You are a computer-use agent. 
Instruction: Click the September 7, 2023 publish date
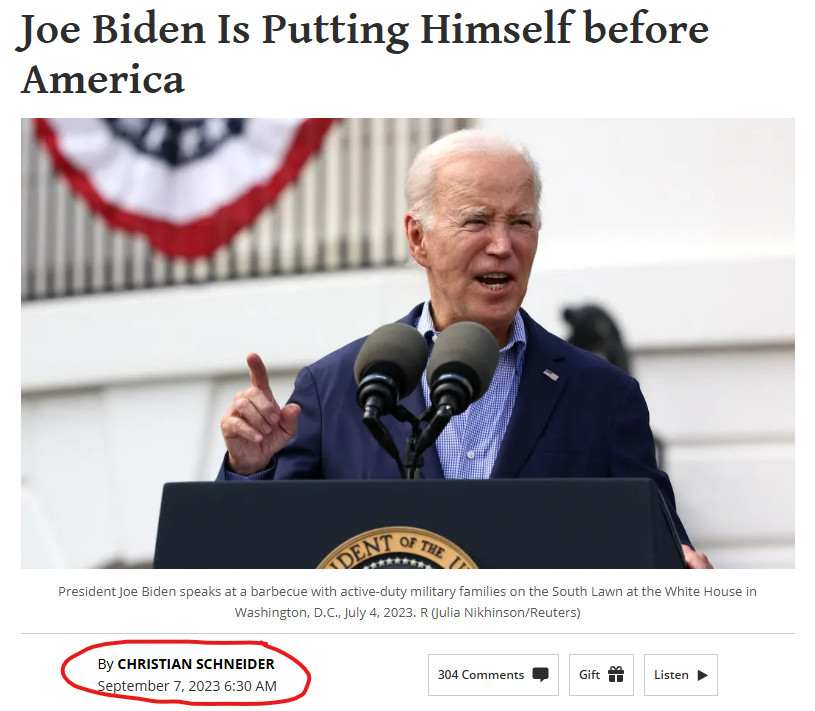[x=187, y=686]
